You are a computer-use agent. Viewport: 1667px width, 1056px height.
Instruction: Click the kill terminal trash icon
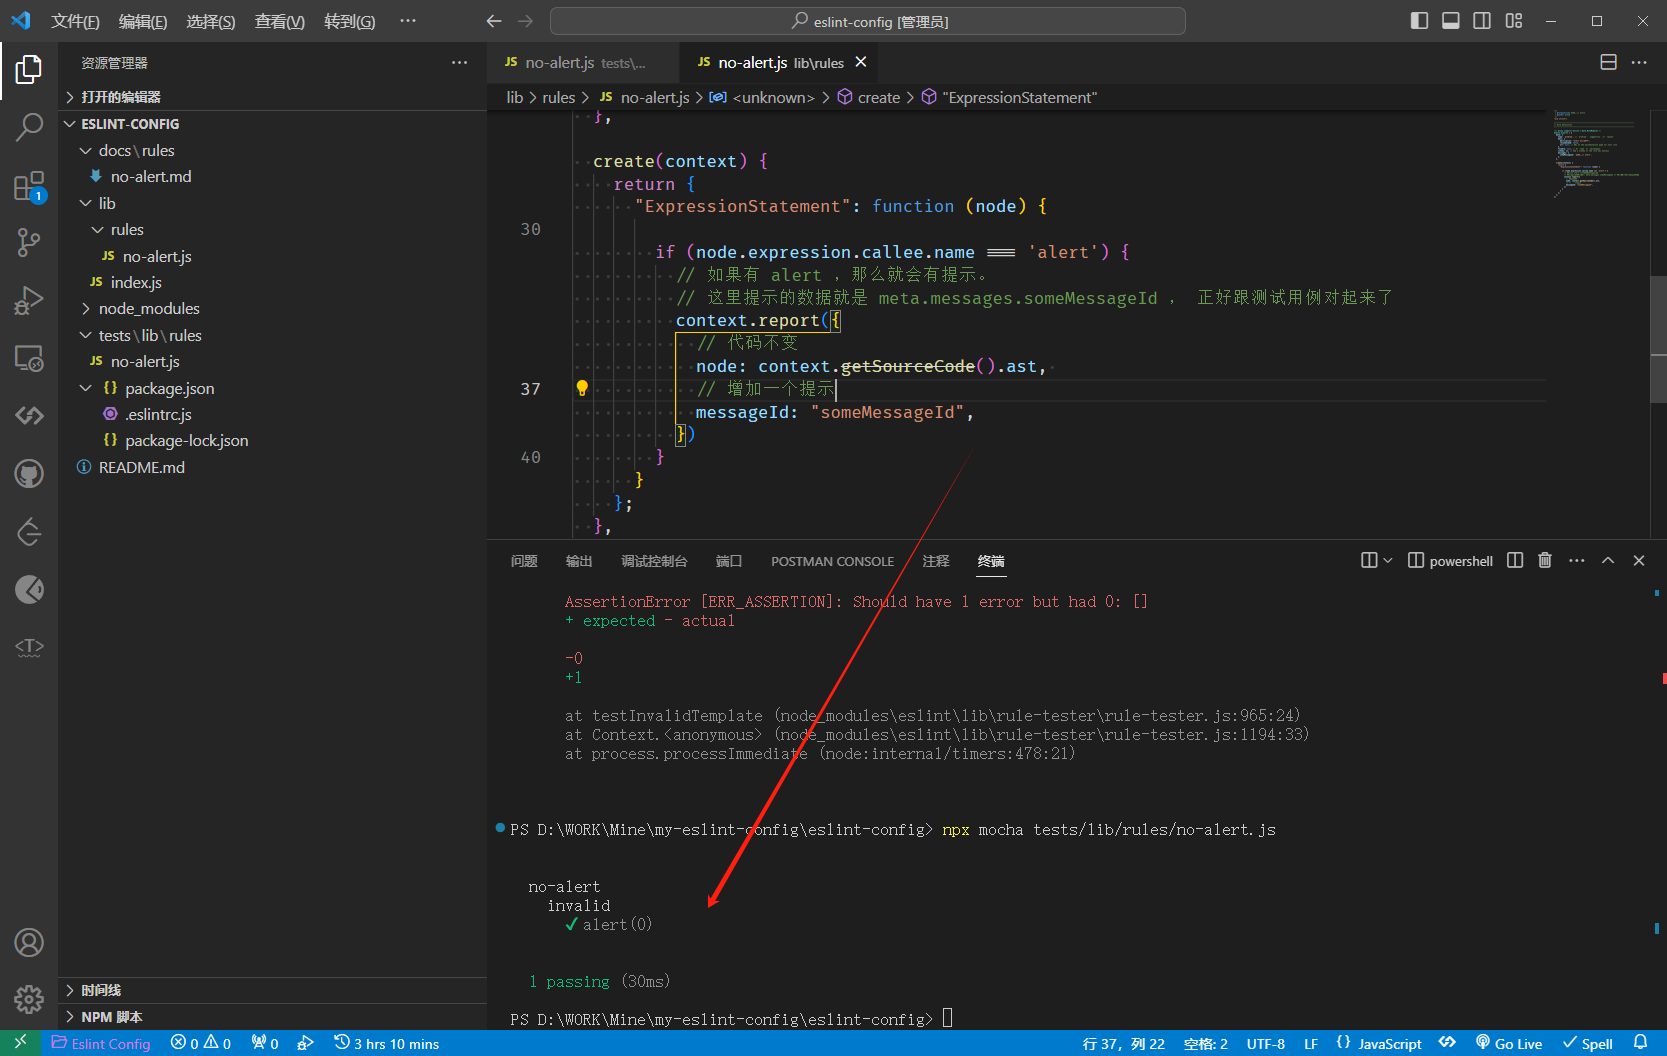(x=1545, y=560)
